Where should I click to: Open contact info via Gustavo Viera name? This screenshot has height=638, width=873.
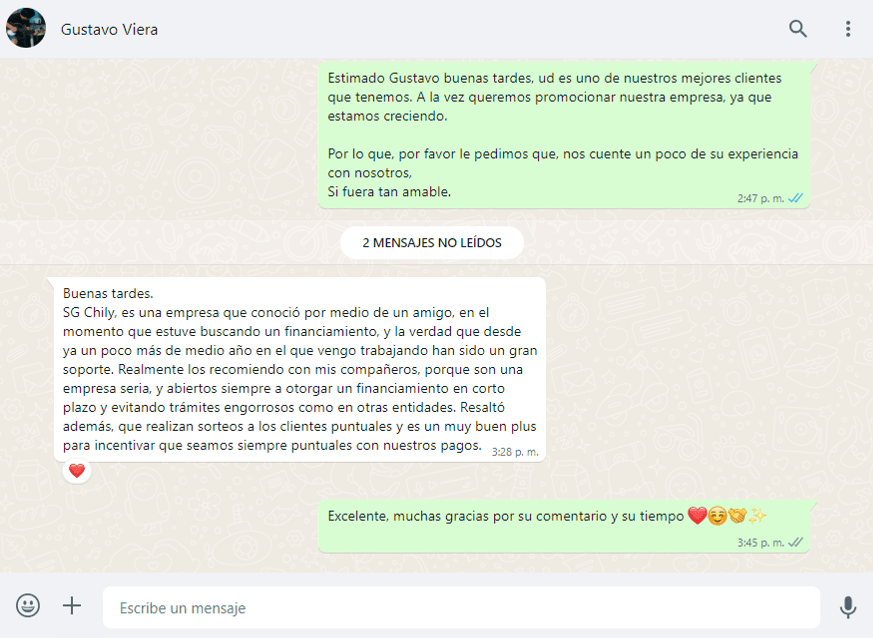coord(109,30)
